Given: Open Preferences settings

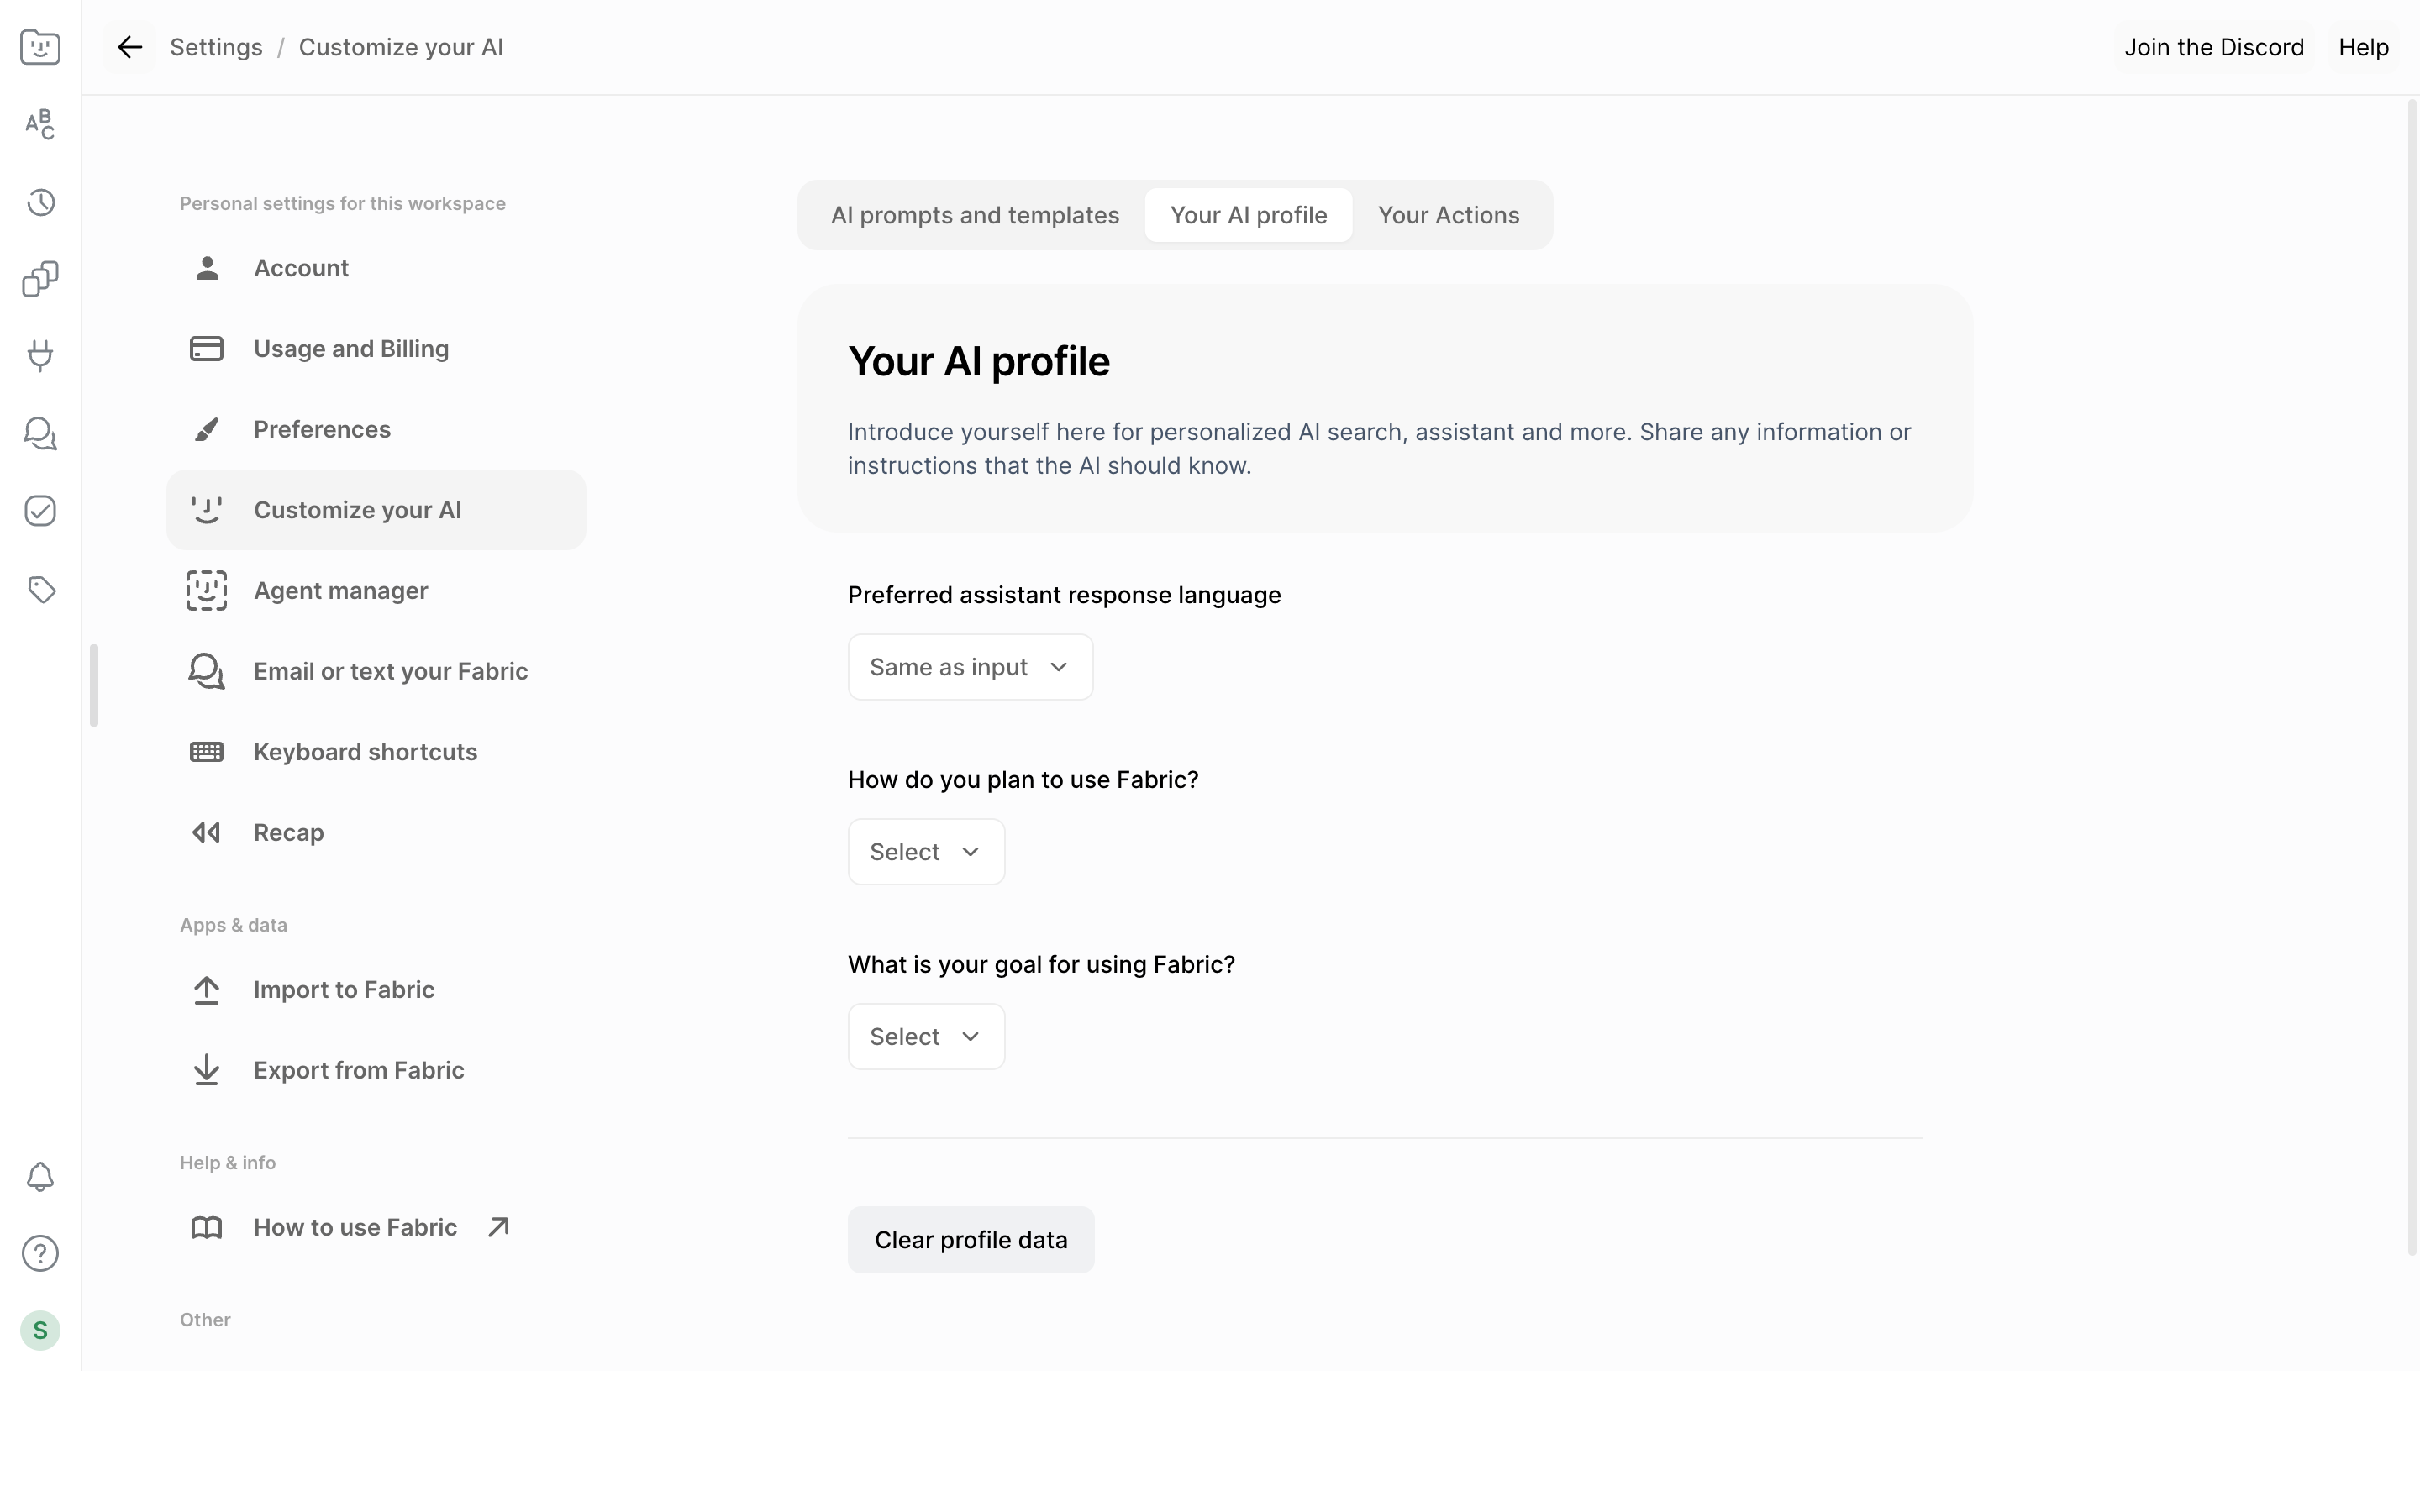Looking at the screenshot, I should point(376,430).
